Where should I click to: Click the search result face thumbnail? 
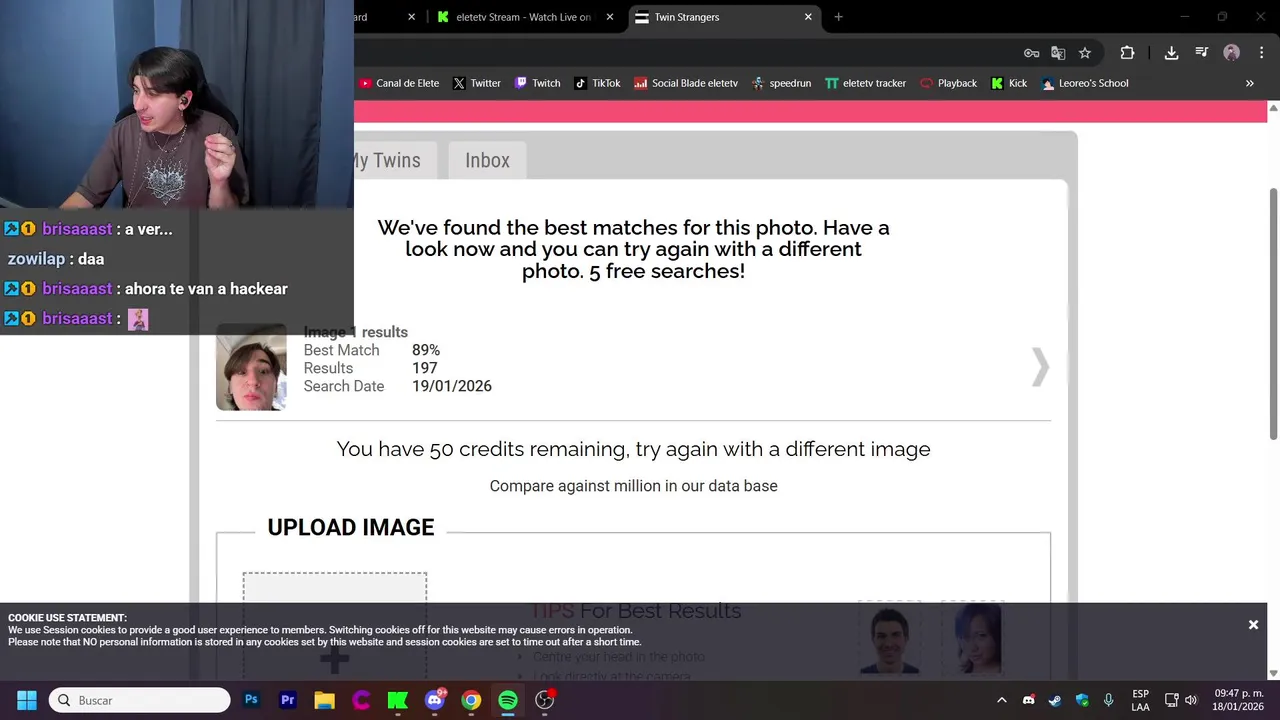(251, 367)
